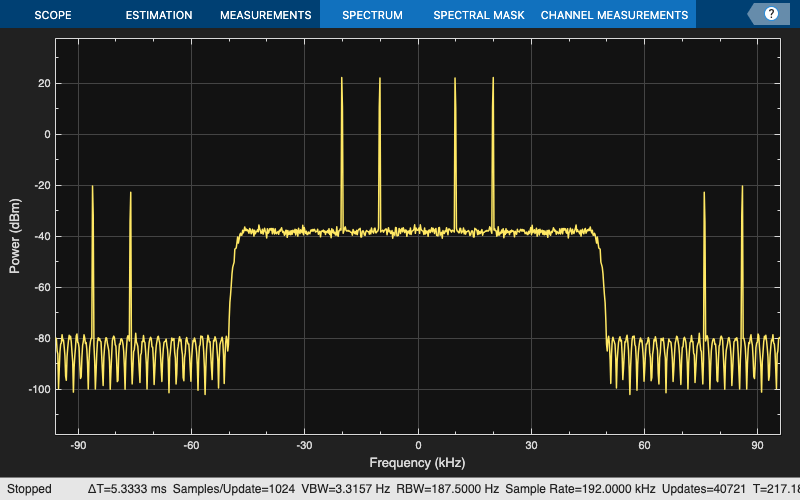Open the Measurements tab
This screenshot has width=800, height=500.
[x=265, y=15]
